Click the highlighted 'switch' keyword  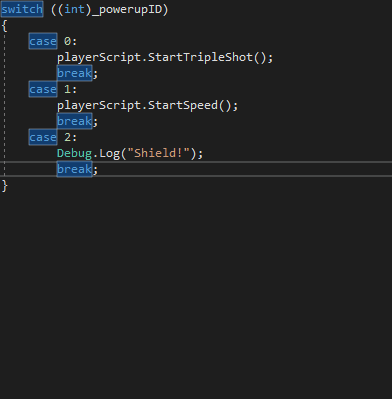22,9
